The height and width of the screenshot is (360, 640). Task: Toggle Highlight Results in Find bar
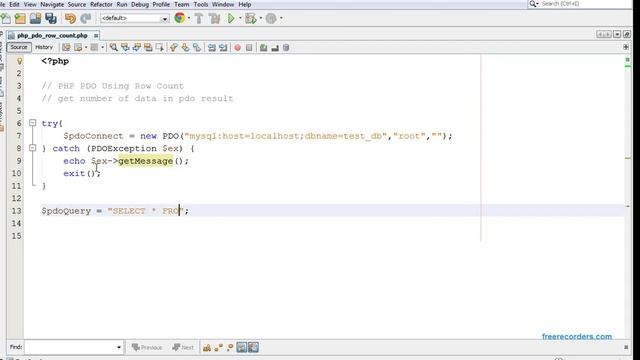tap(242, 347)
